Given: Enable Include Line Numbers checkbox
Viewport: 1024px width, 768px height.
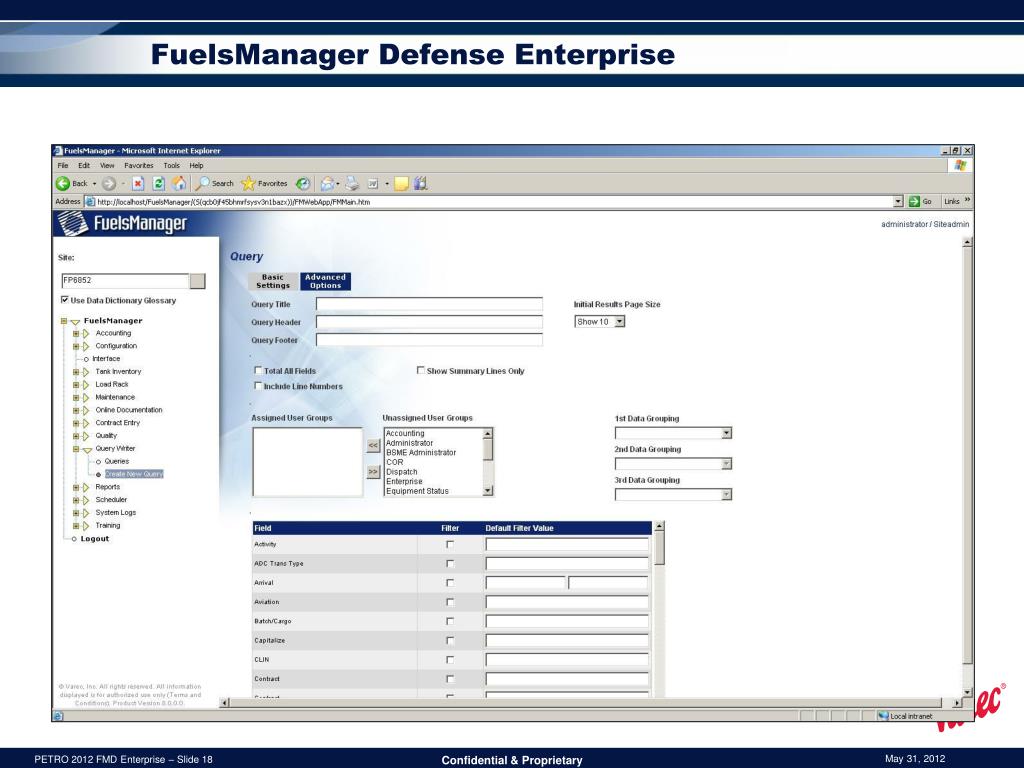Looking at the screenshot, I should pos(258,386).
